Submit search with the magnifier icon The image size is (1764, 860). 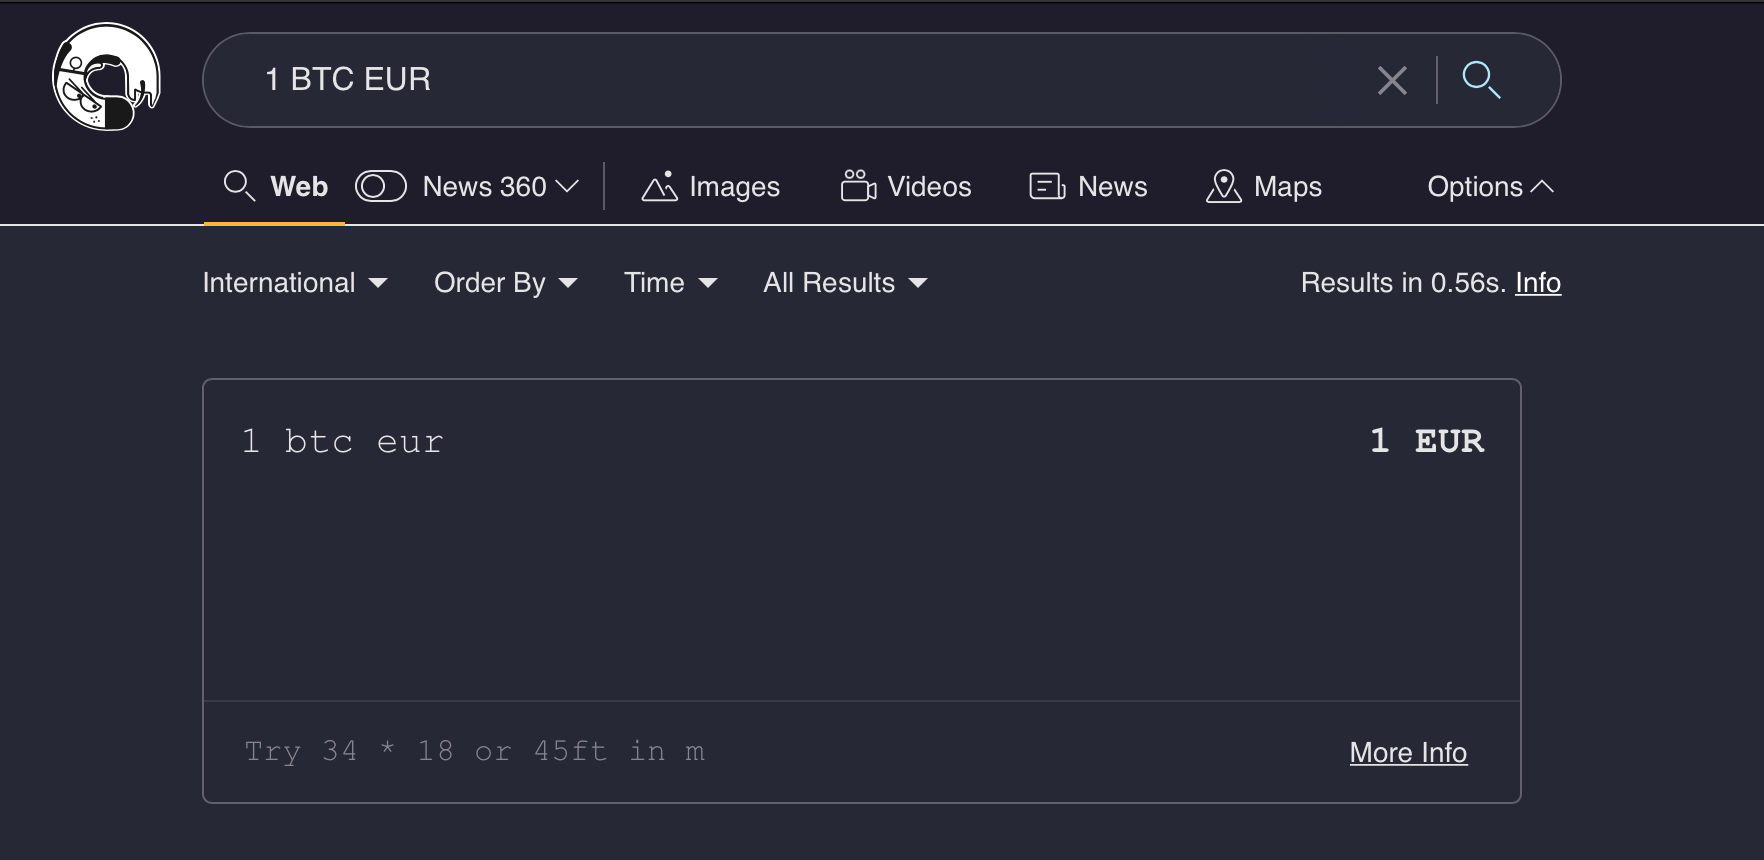(1481, 80)
